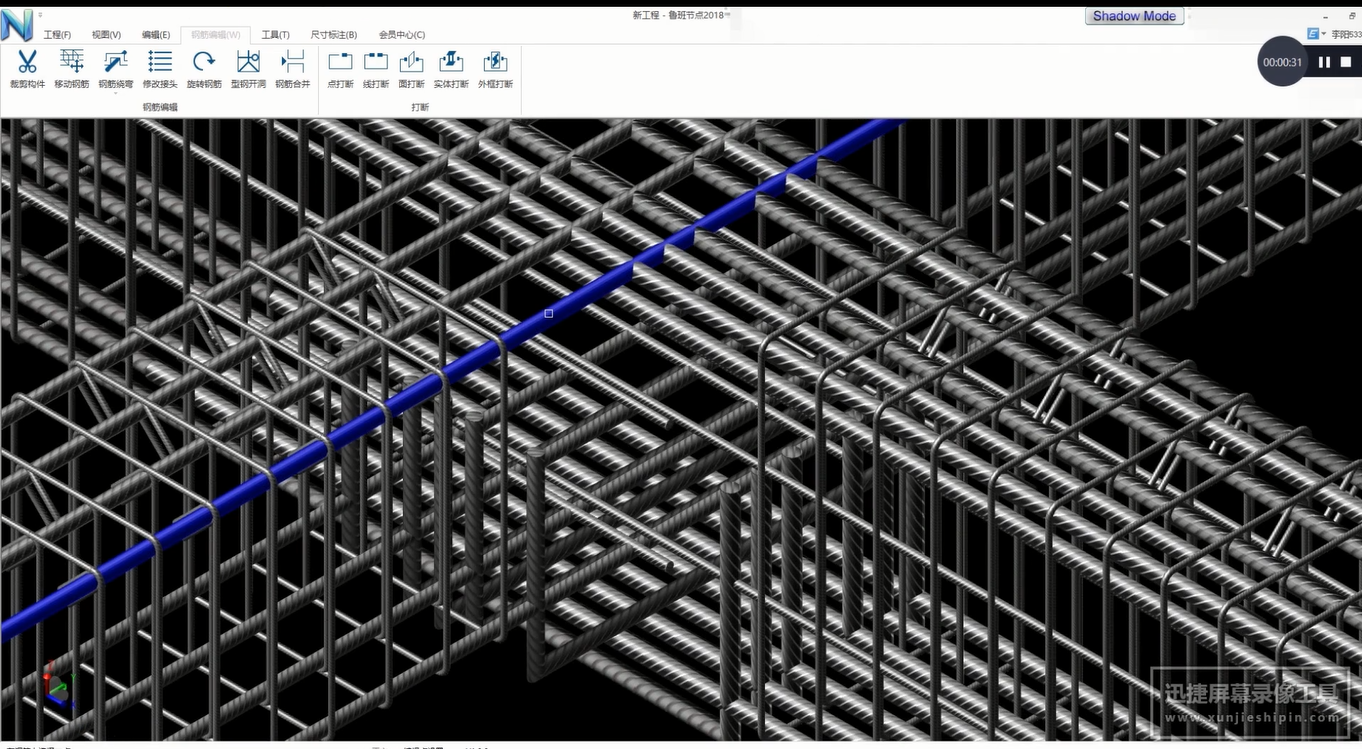Click the 外框打断 tool
The width and height of the screenshot is (1362, 749).
495,69
